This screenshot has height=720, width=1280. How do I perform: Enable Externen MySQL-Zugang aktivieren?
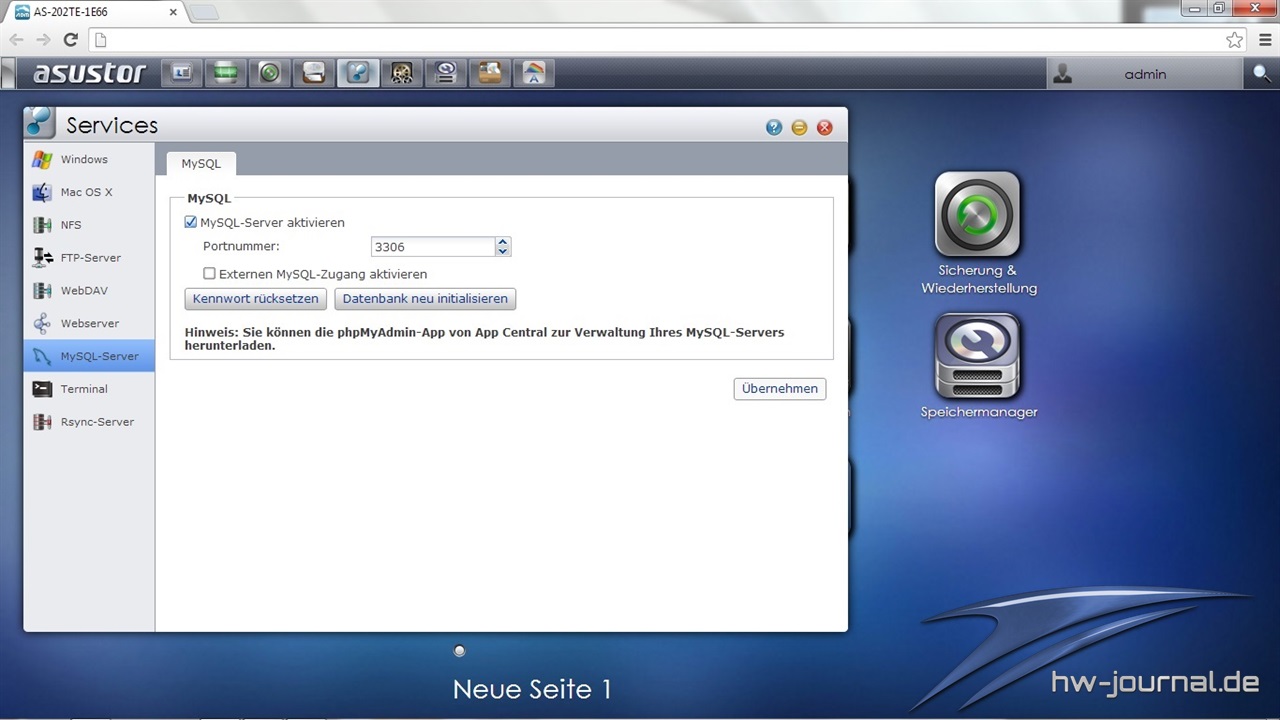(x=209, y=273)
